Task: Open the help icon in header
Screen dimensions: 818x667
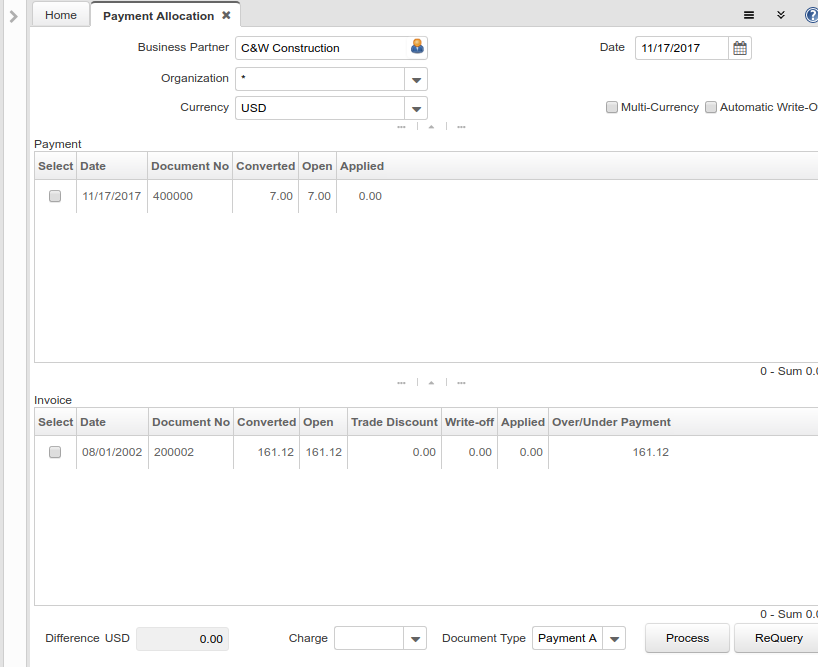Action: point(811,15)
